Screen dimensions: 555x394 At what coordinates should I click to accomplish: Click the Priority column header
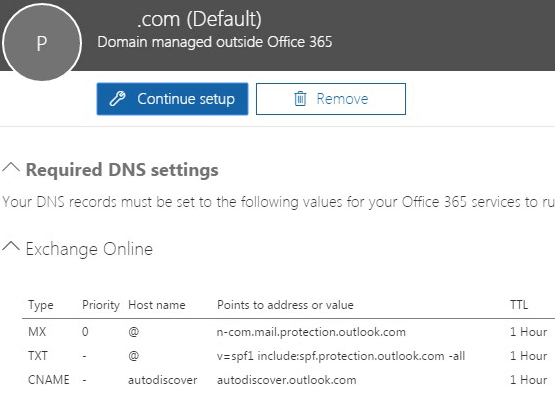tap(101, 305)
